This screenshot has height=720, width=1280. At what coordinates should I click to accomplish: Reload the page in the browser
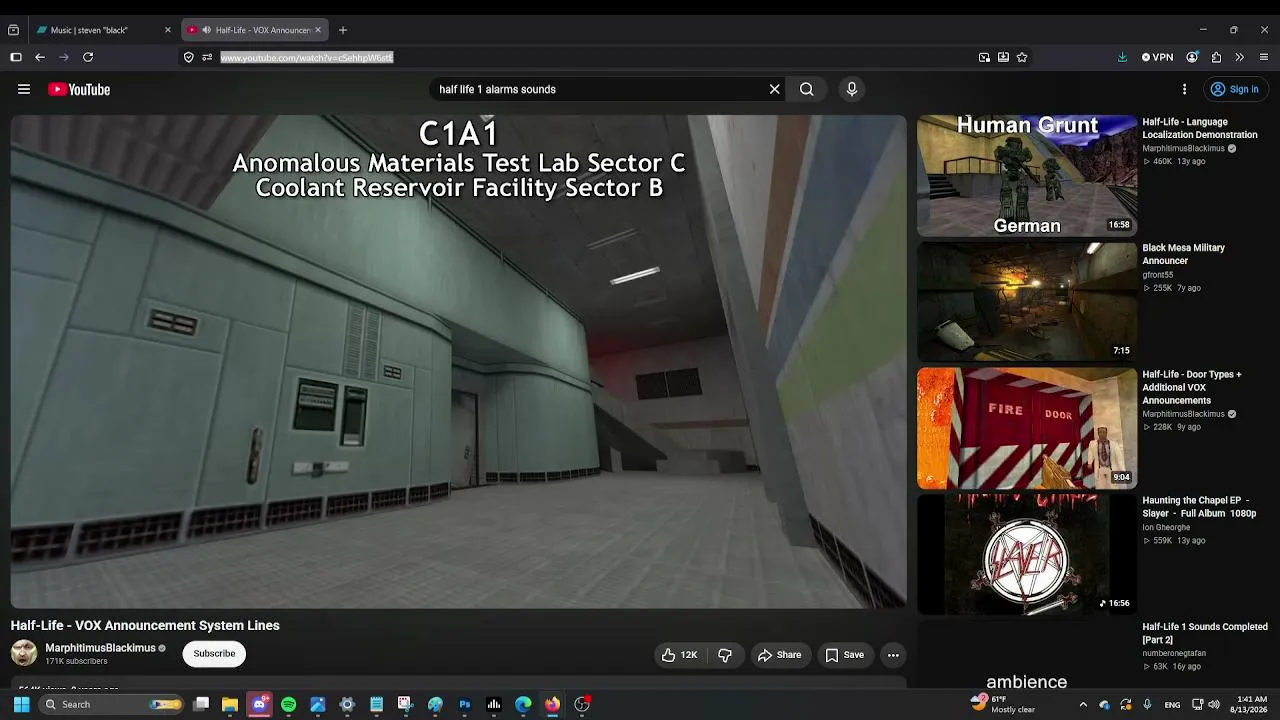pos(88,57)
